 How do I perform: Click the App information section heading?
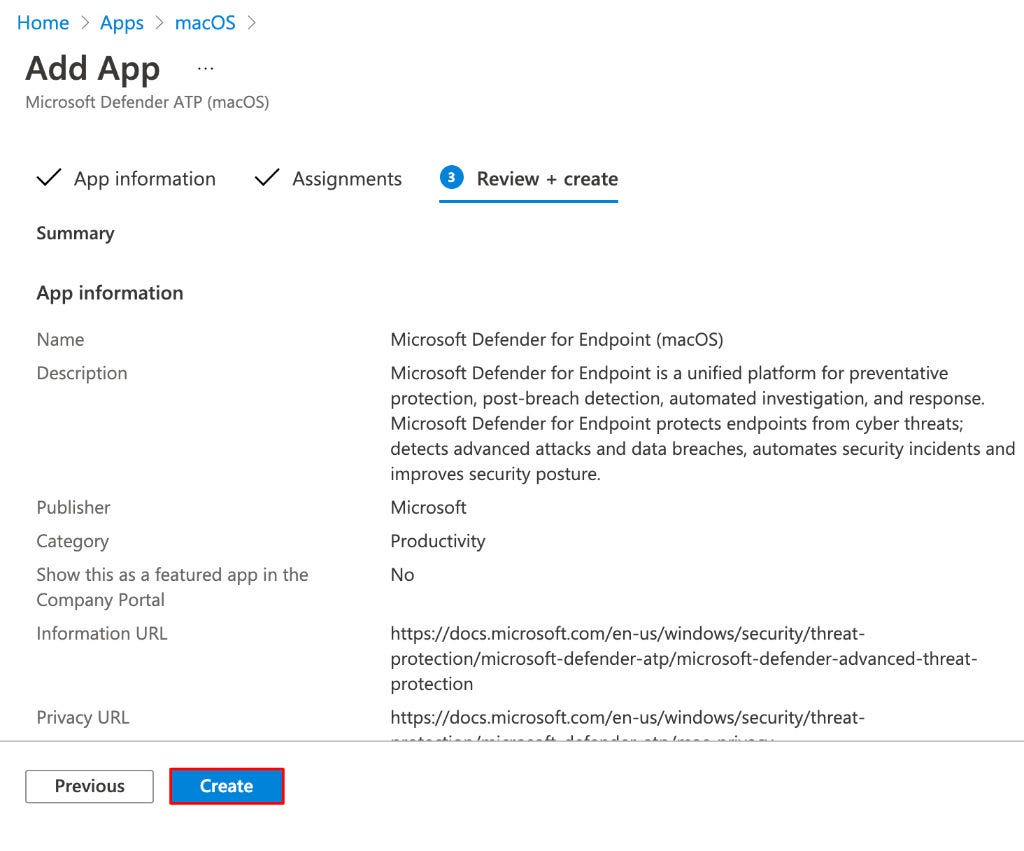[110, 293]
